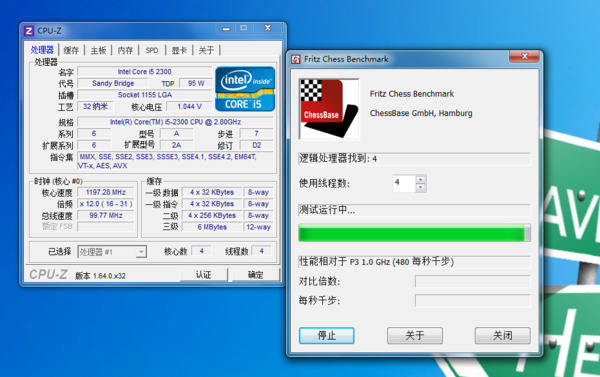Switch to the 缓存 tab in CPU-Z

coord(71,50)
